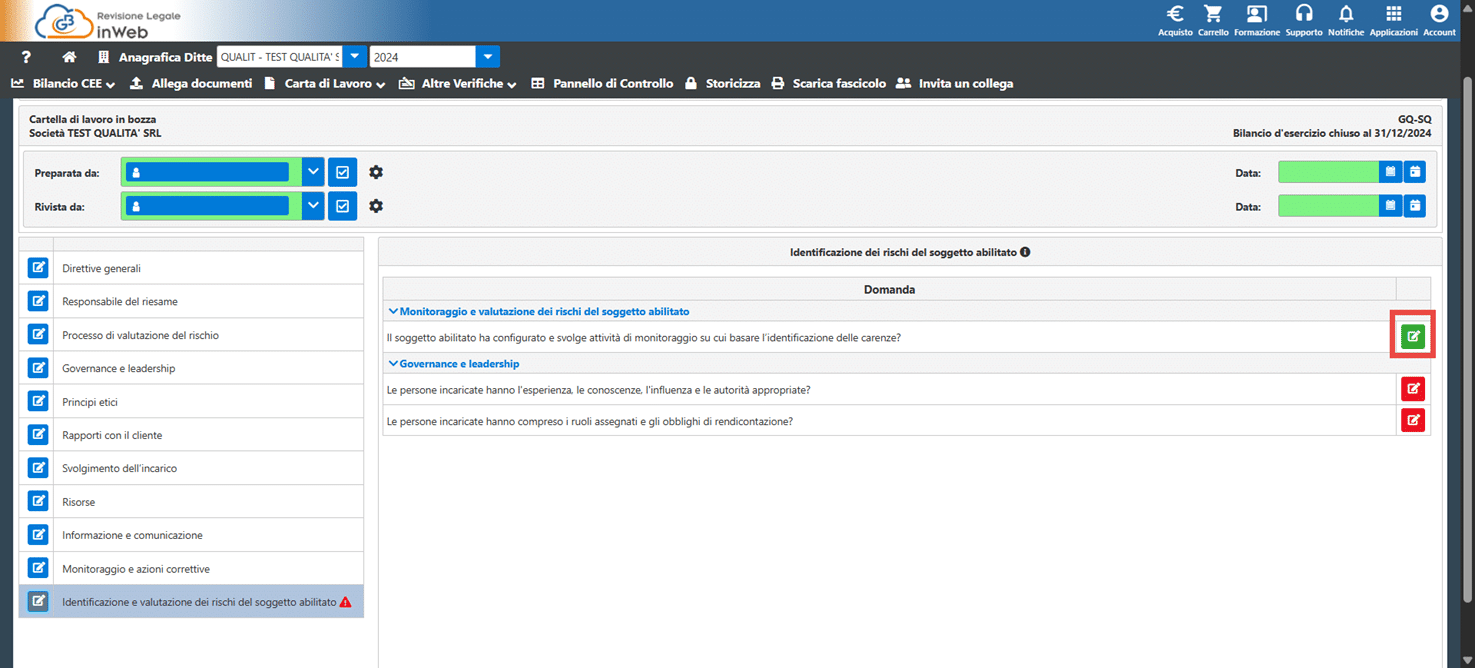Toggle the checkbox button beside Rivista da

pos(343,206)
